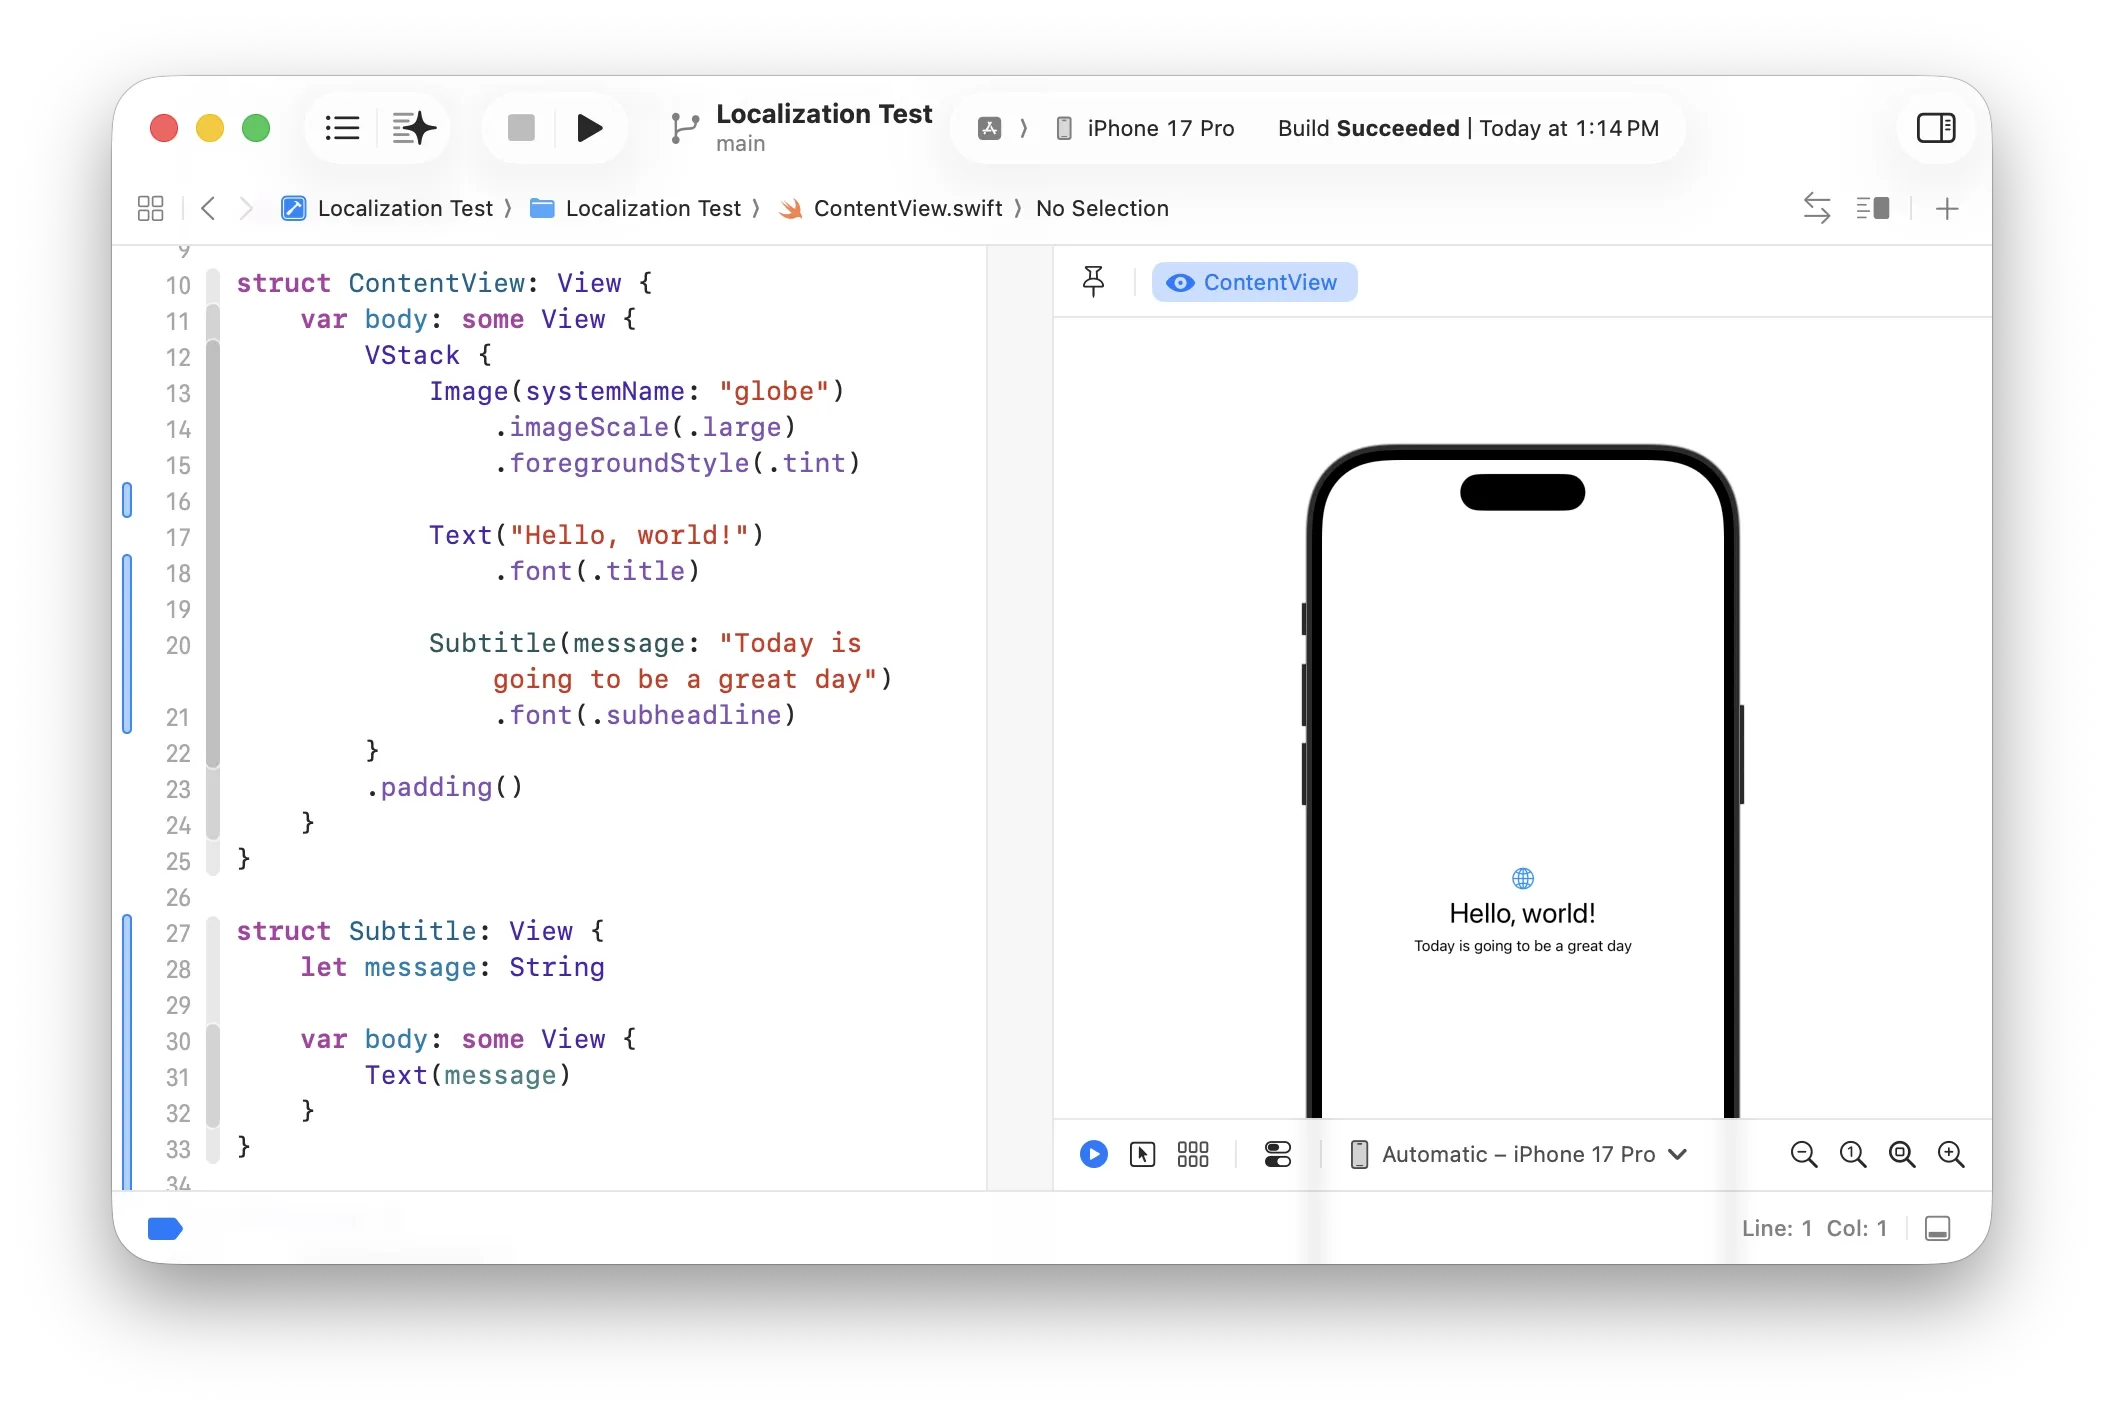Show preview device variants with the grid icon
This screenshot has height=1412, width=2104.
[1193, 1154]
